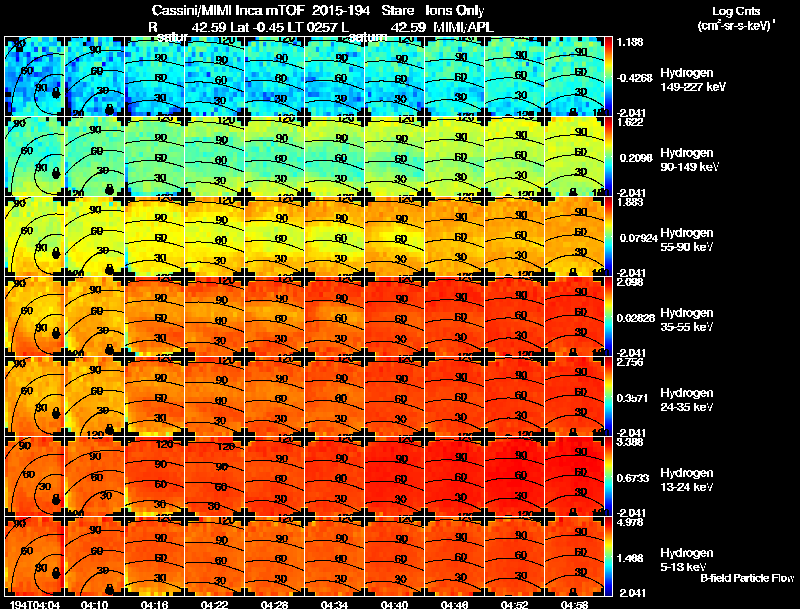This screenshot has height=609, width=800.
Task: Click the 'B-field Particle Flow' caption
Action: click(x=747, y=578)
